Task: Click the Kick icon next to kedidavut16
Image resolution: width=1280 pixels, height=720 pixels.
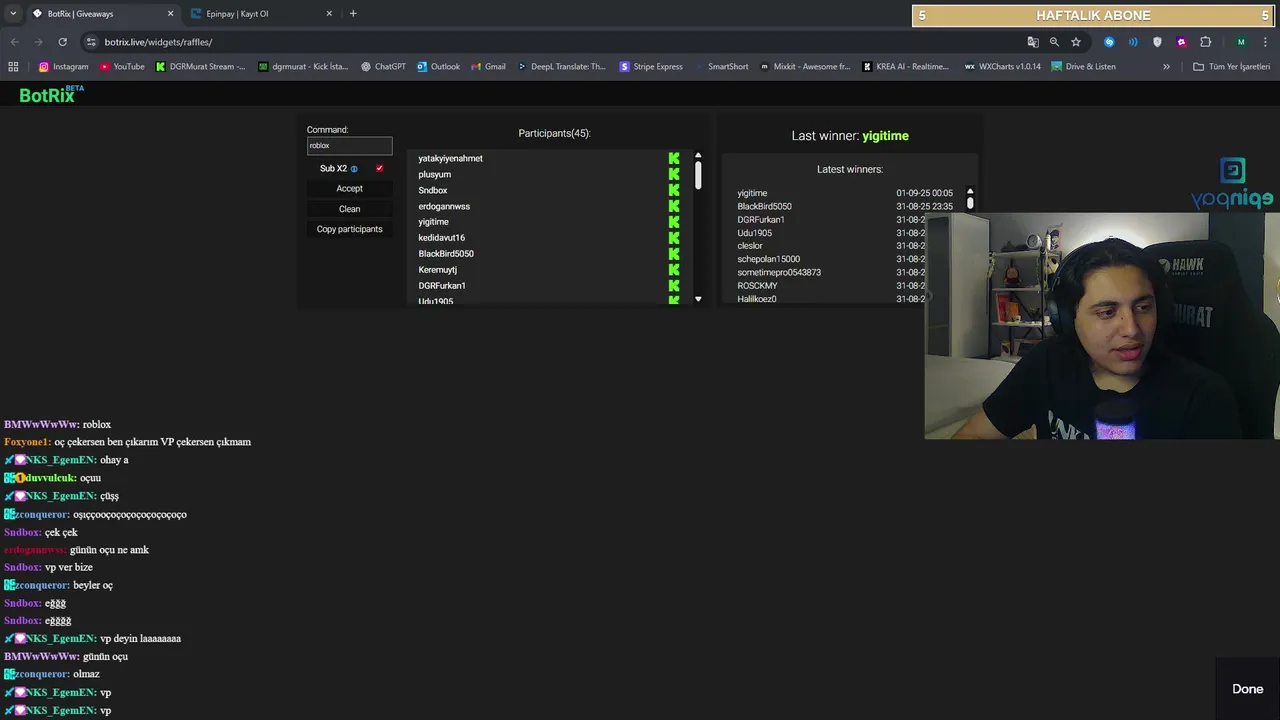Action: point(674,238)
